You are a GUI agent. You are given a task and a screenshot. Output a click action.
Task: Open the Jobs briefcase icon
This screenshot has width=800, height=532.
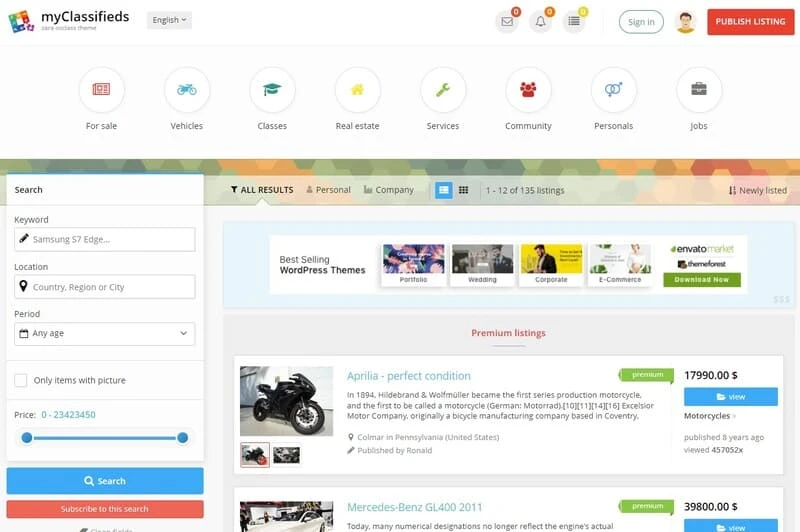coord(699,90)
